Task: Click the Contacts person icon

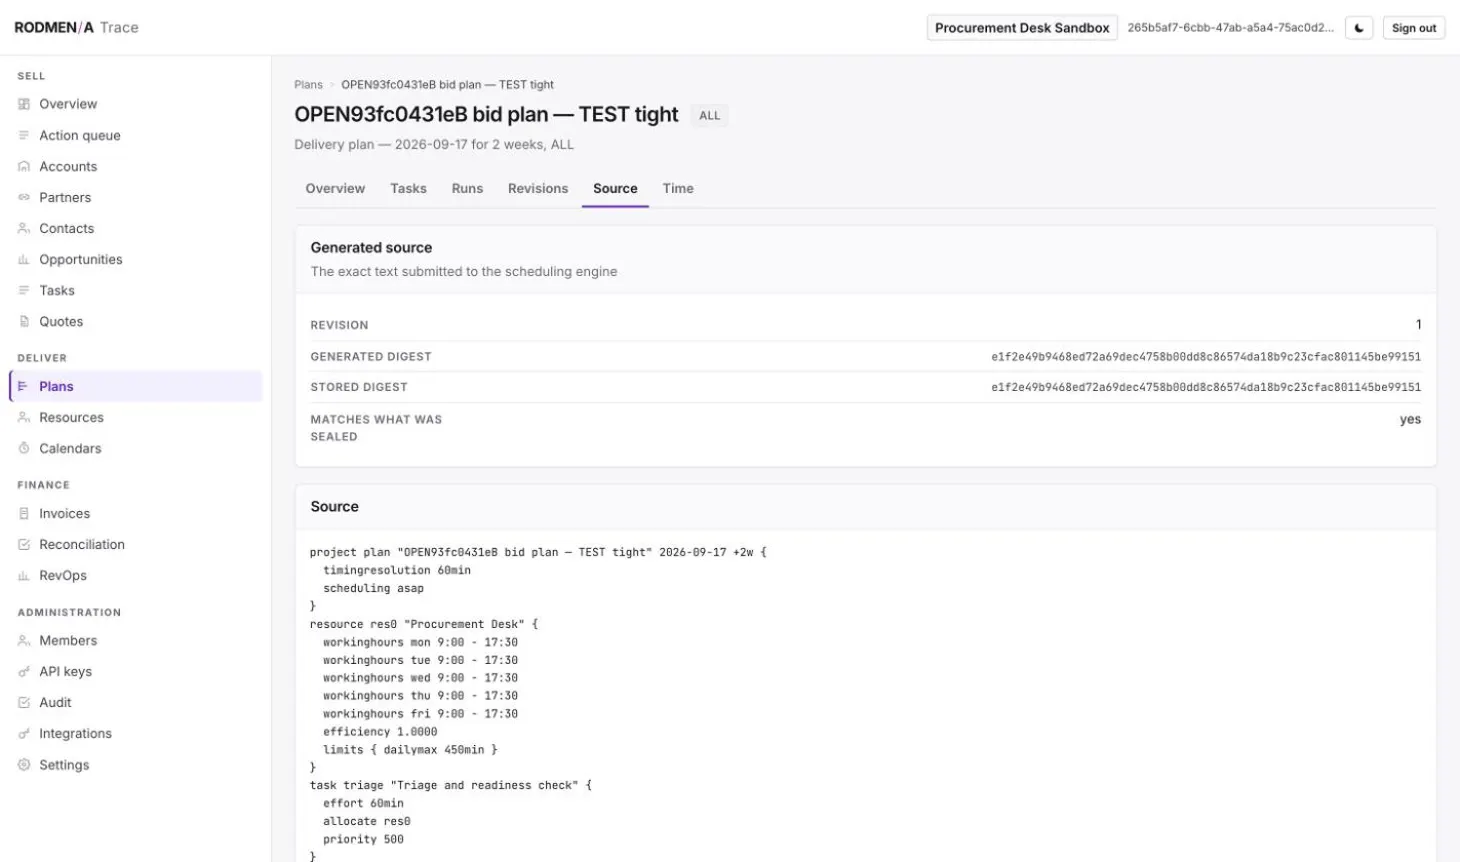Action: 24,228
